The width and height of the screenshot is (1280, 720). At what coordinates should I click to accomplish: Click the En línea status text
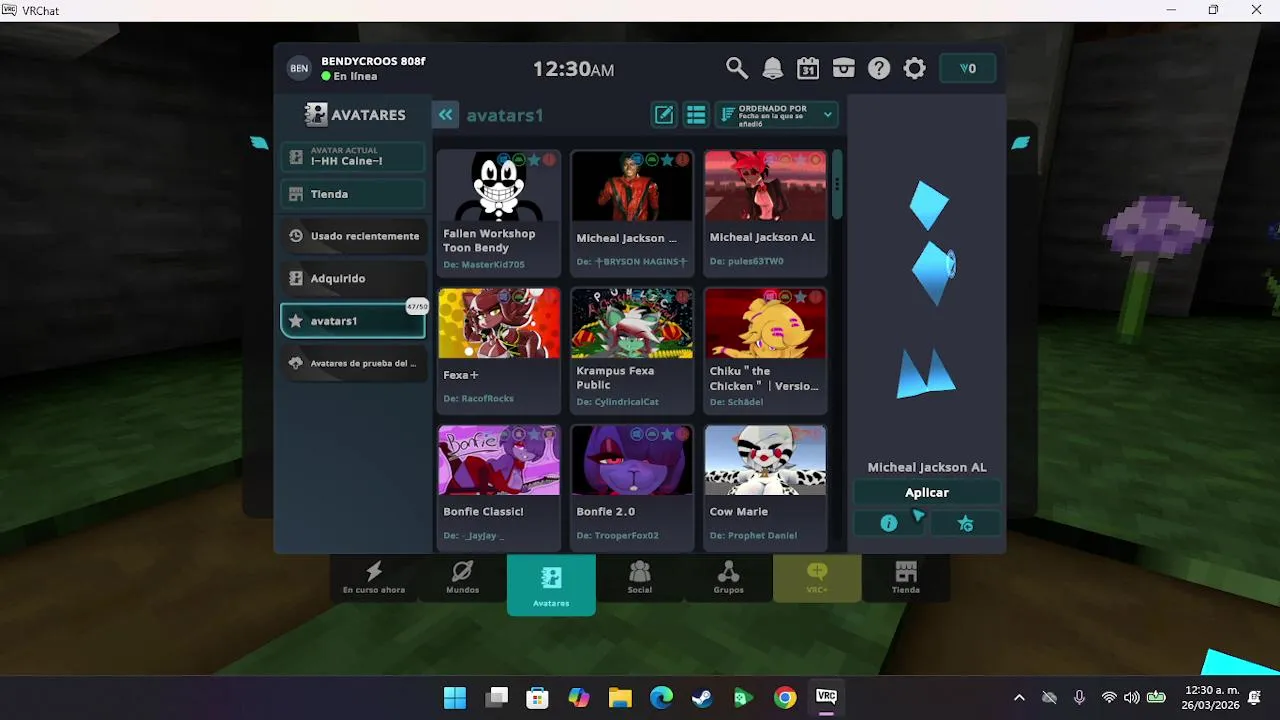[355, 76]
